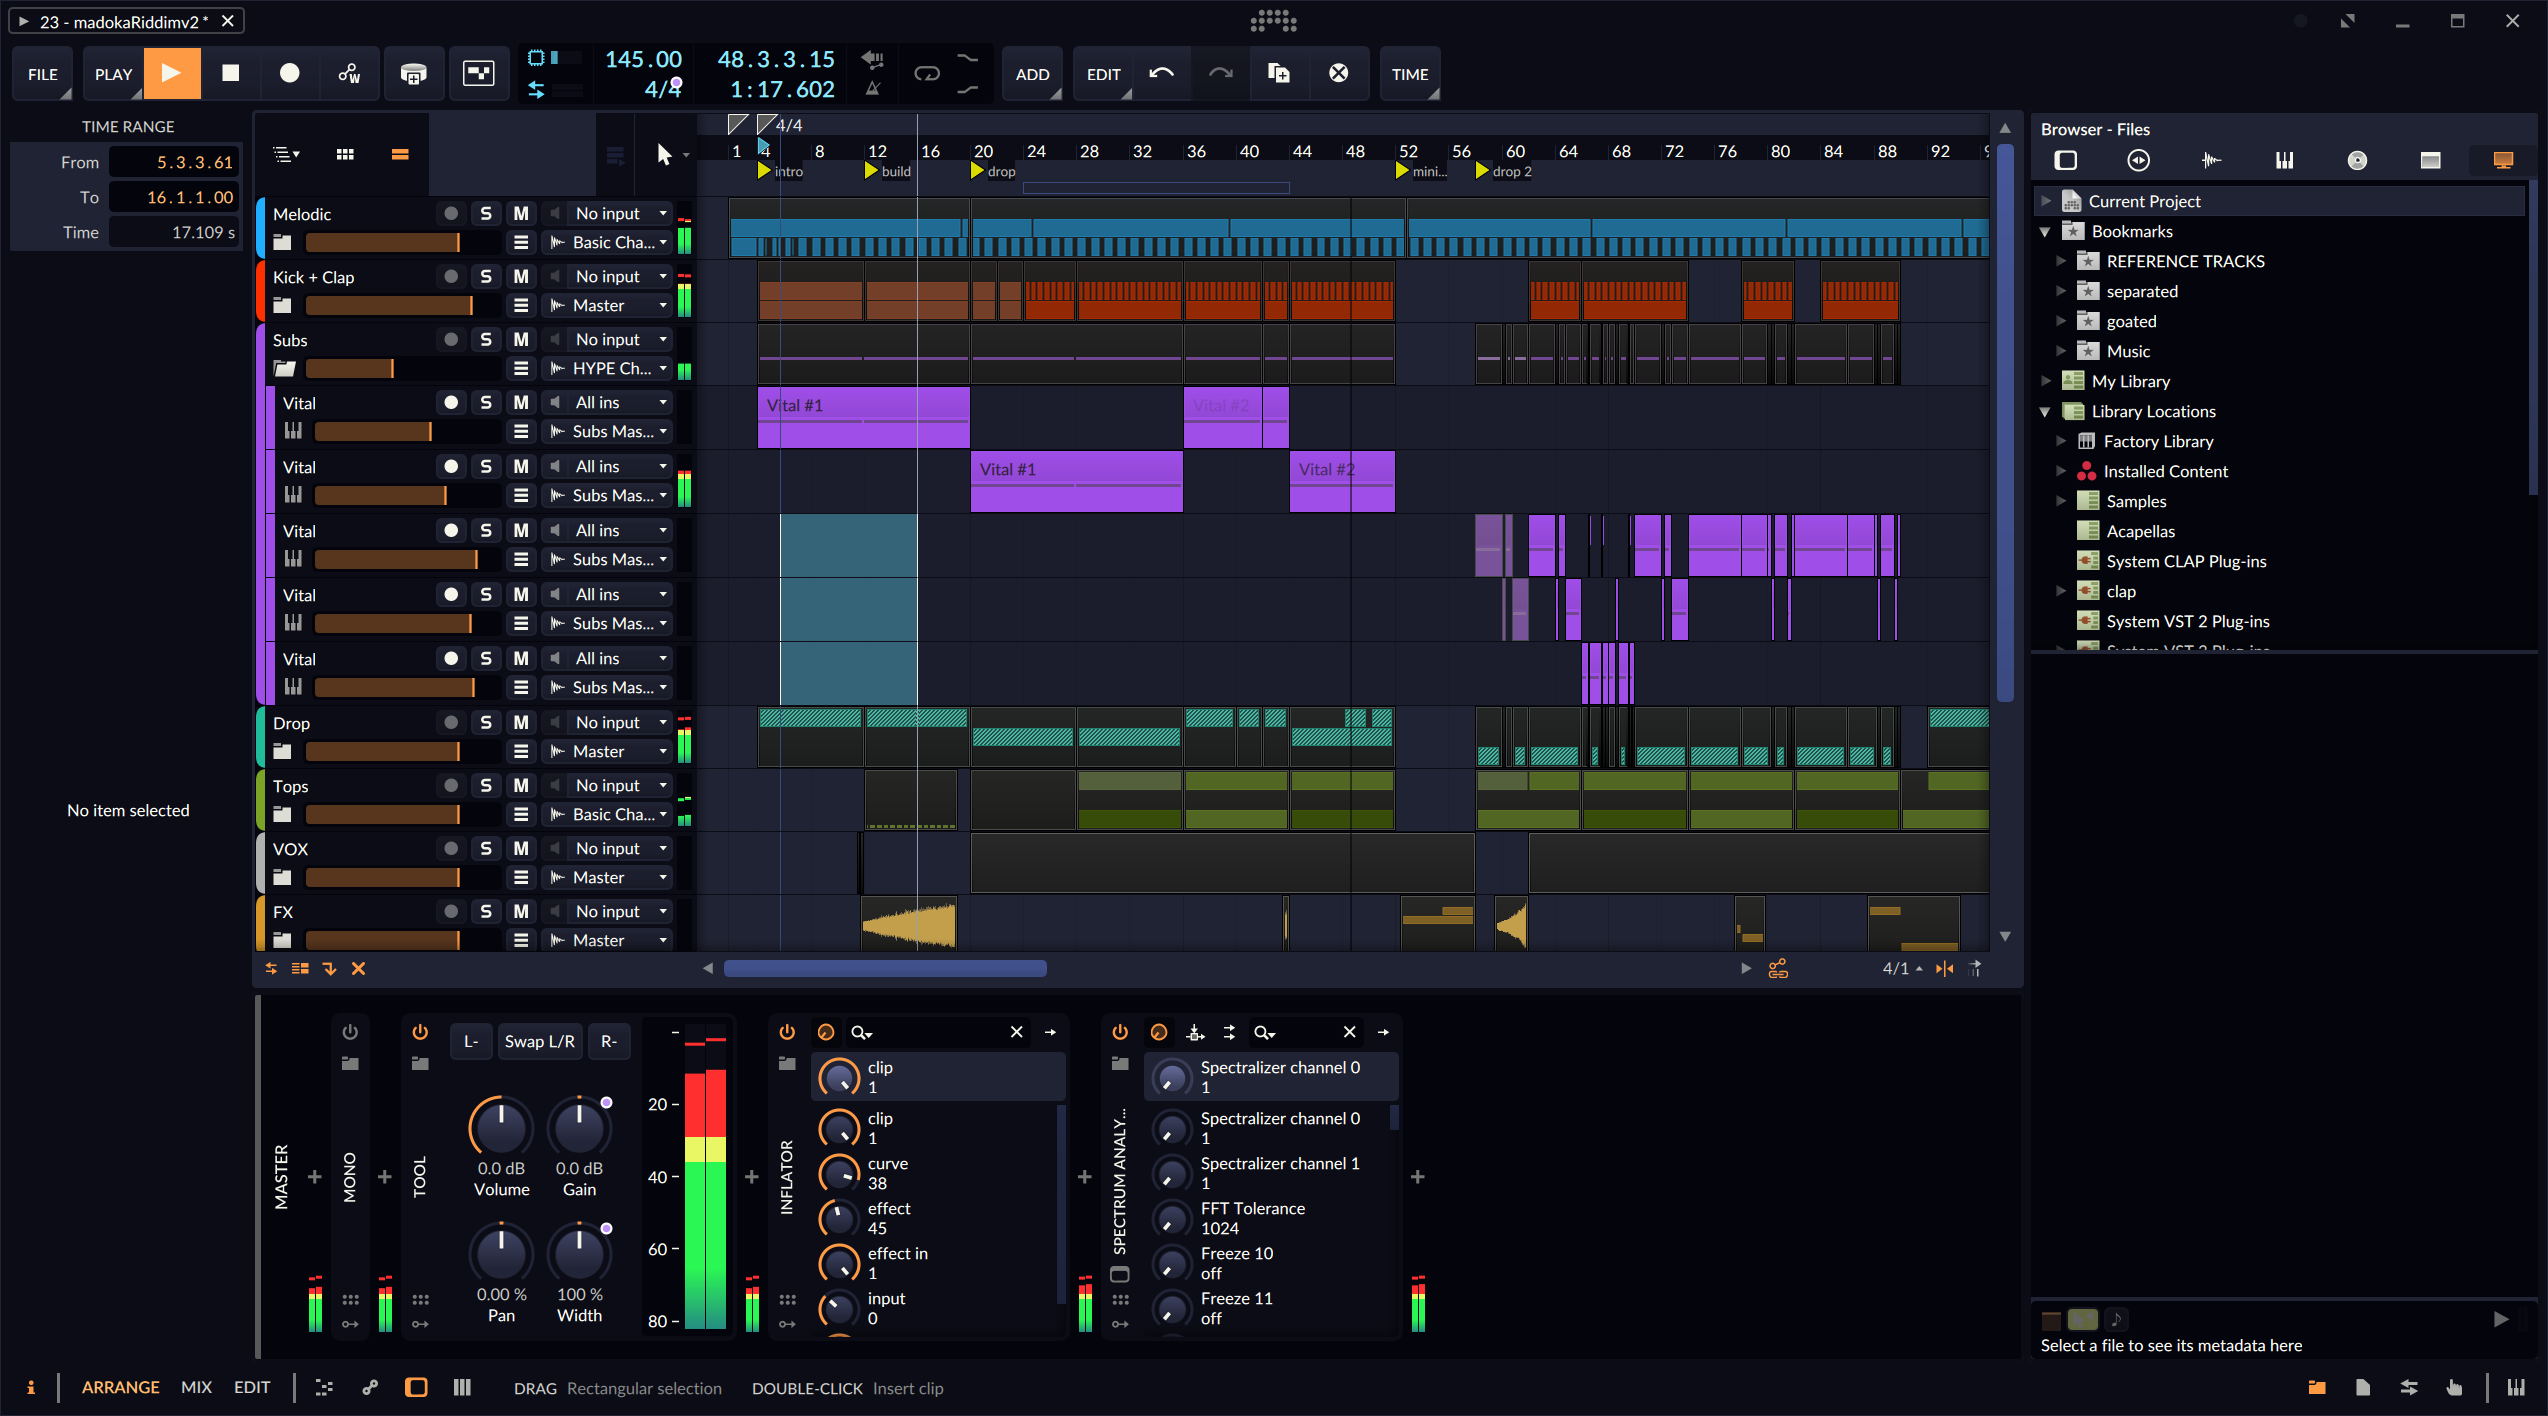Image resolution: width=2548 pixels, height=1416 pixels.
Task: Solo the Kick + Clap track
Action: pos(486,277)
